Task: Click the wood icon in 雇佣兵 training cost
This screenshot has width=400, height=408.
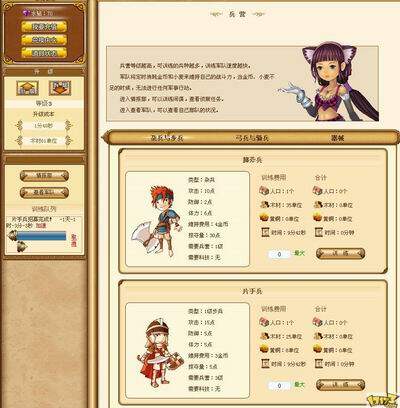Action: pos(264,204)
